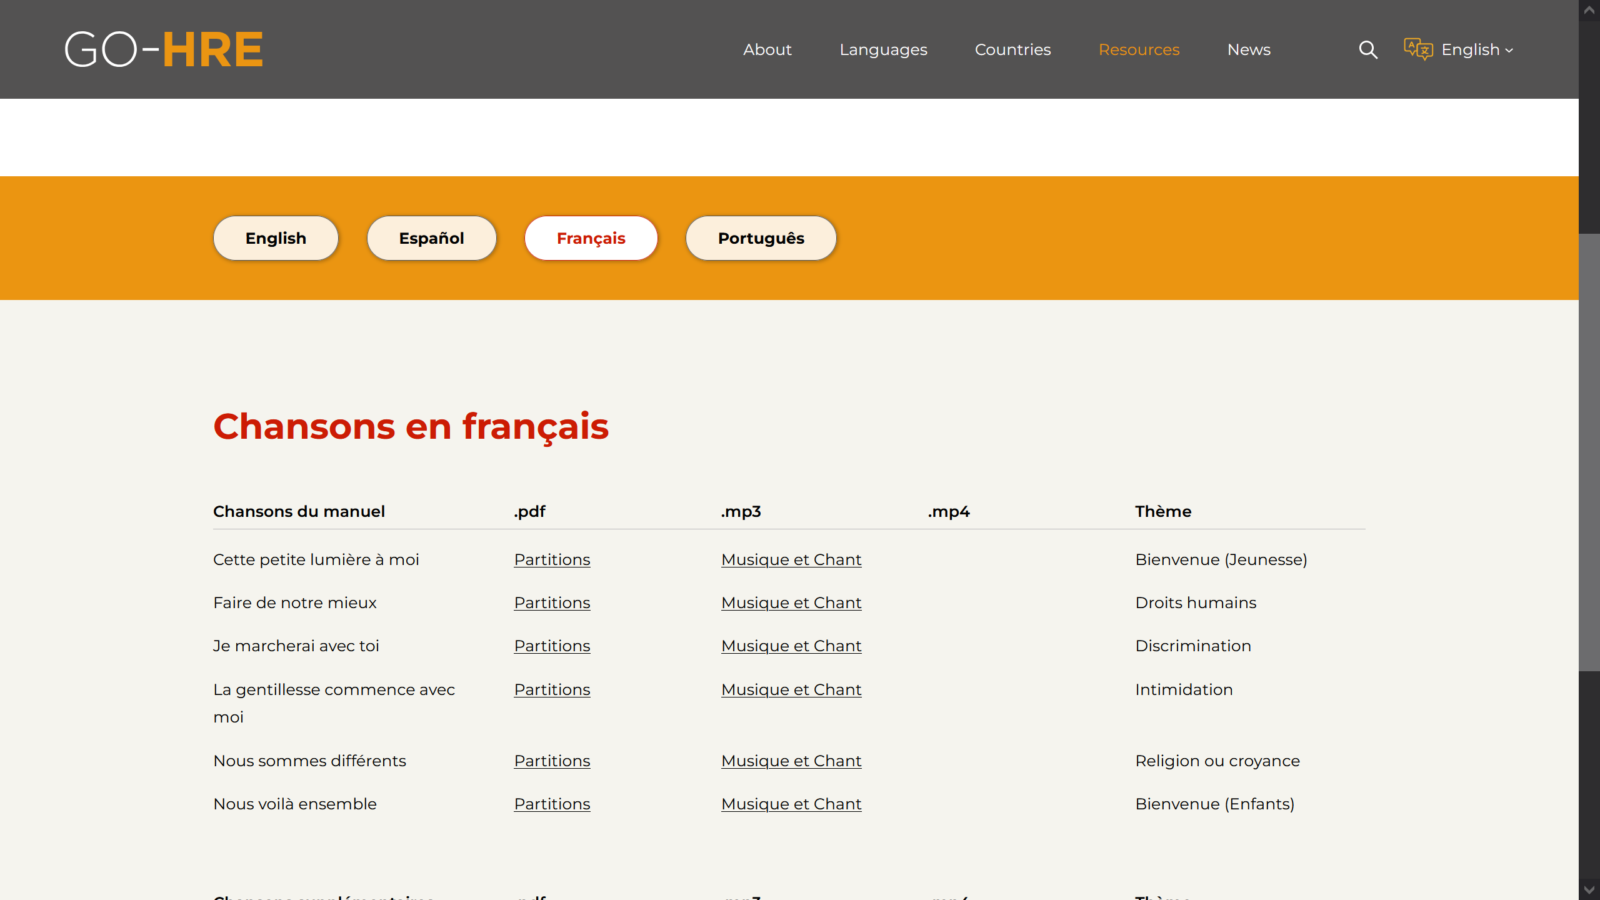Open the Countries menu
1600x900 pixels.
coord(1013,50)
